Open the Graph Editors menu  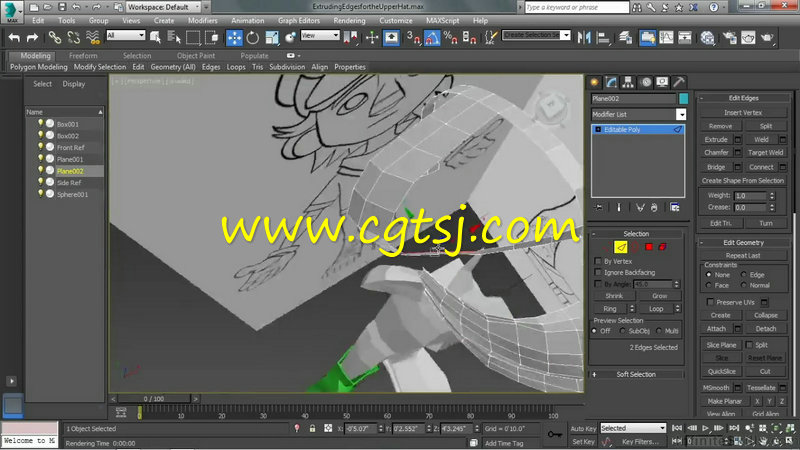pos(298,20)
